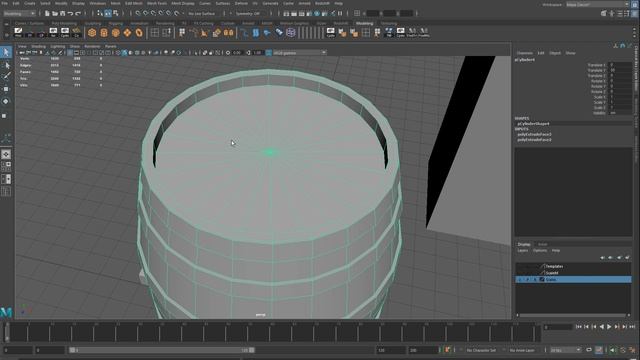Redo using the status line arrow
This screenshot has width=640, height=360.
[78, 13]
